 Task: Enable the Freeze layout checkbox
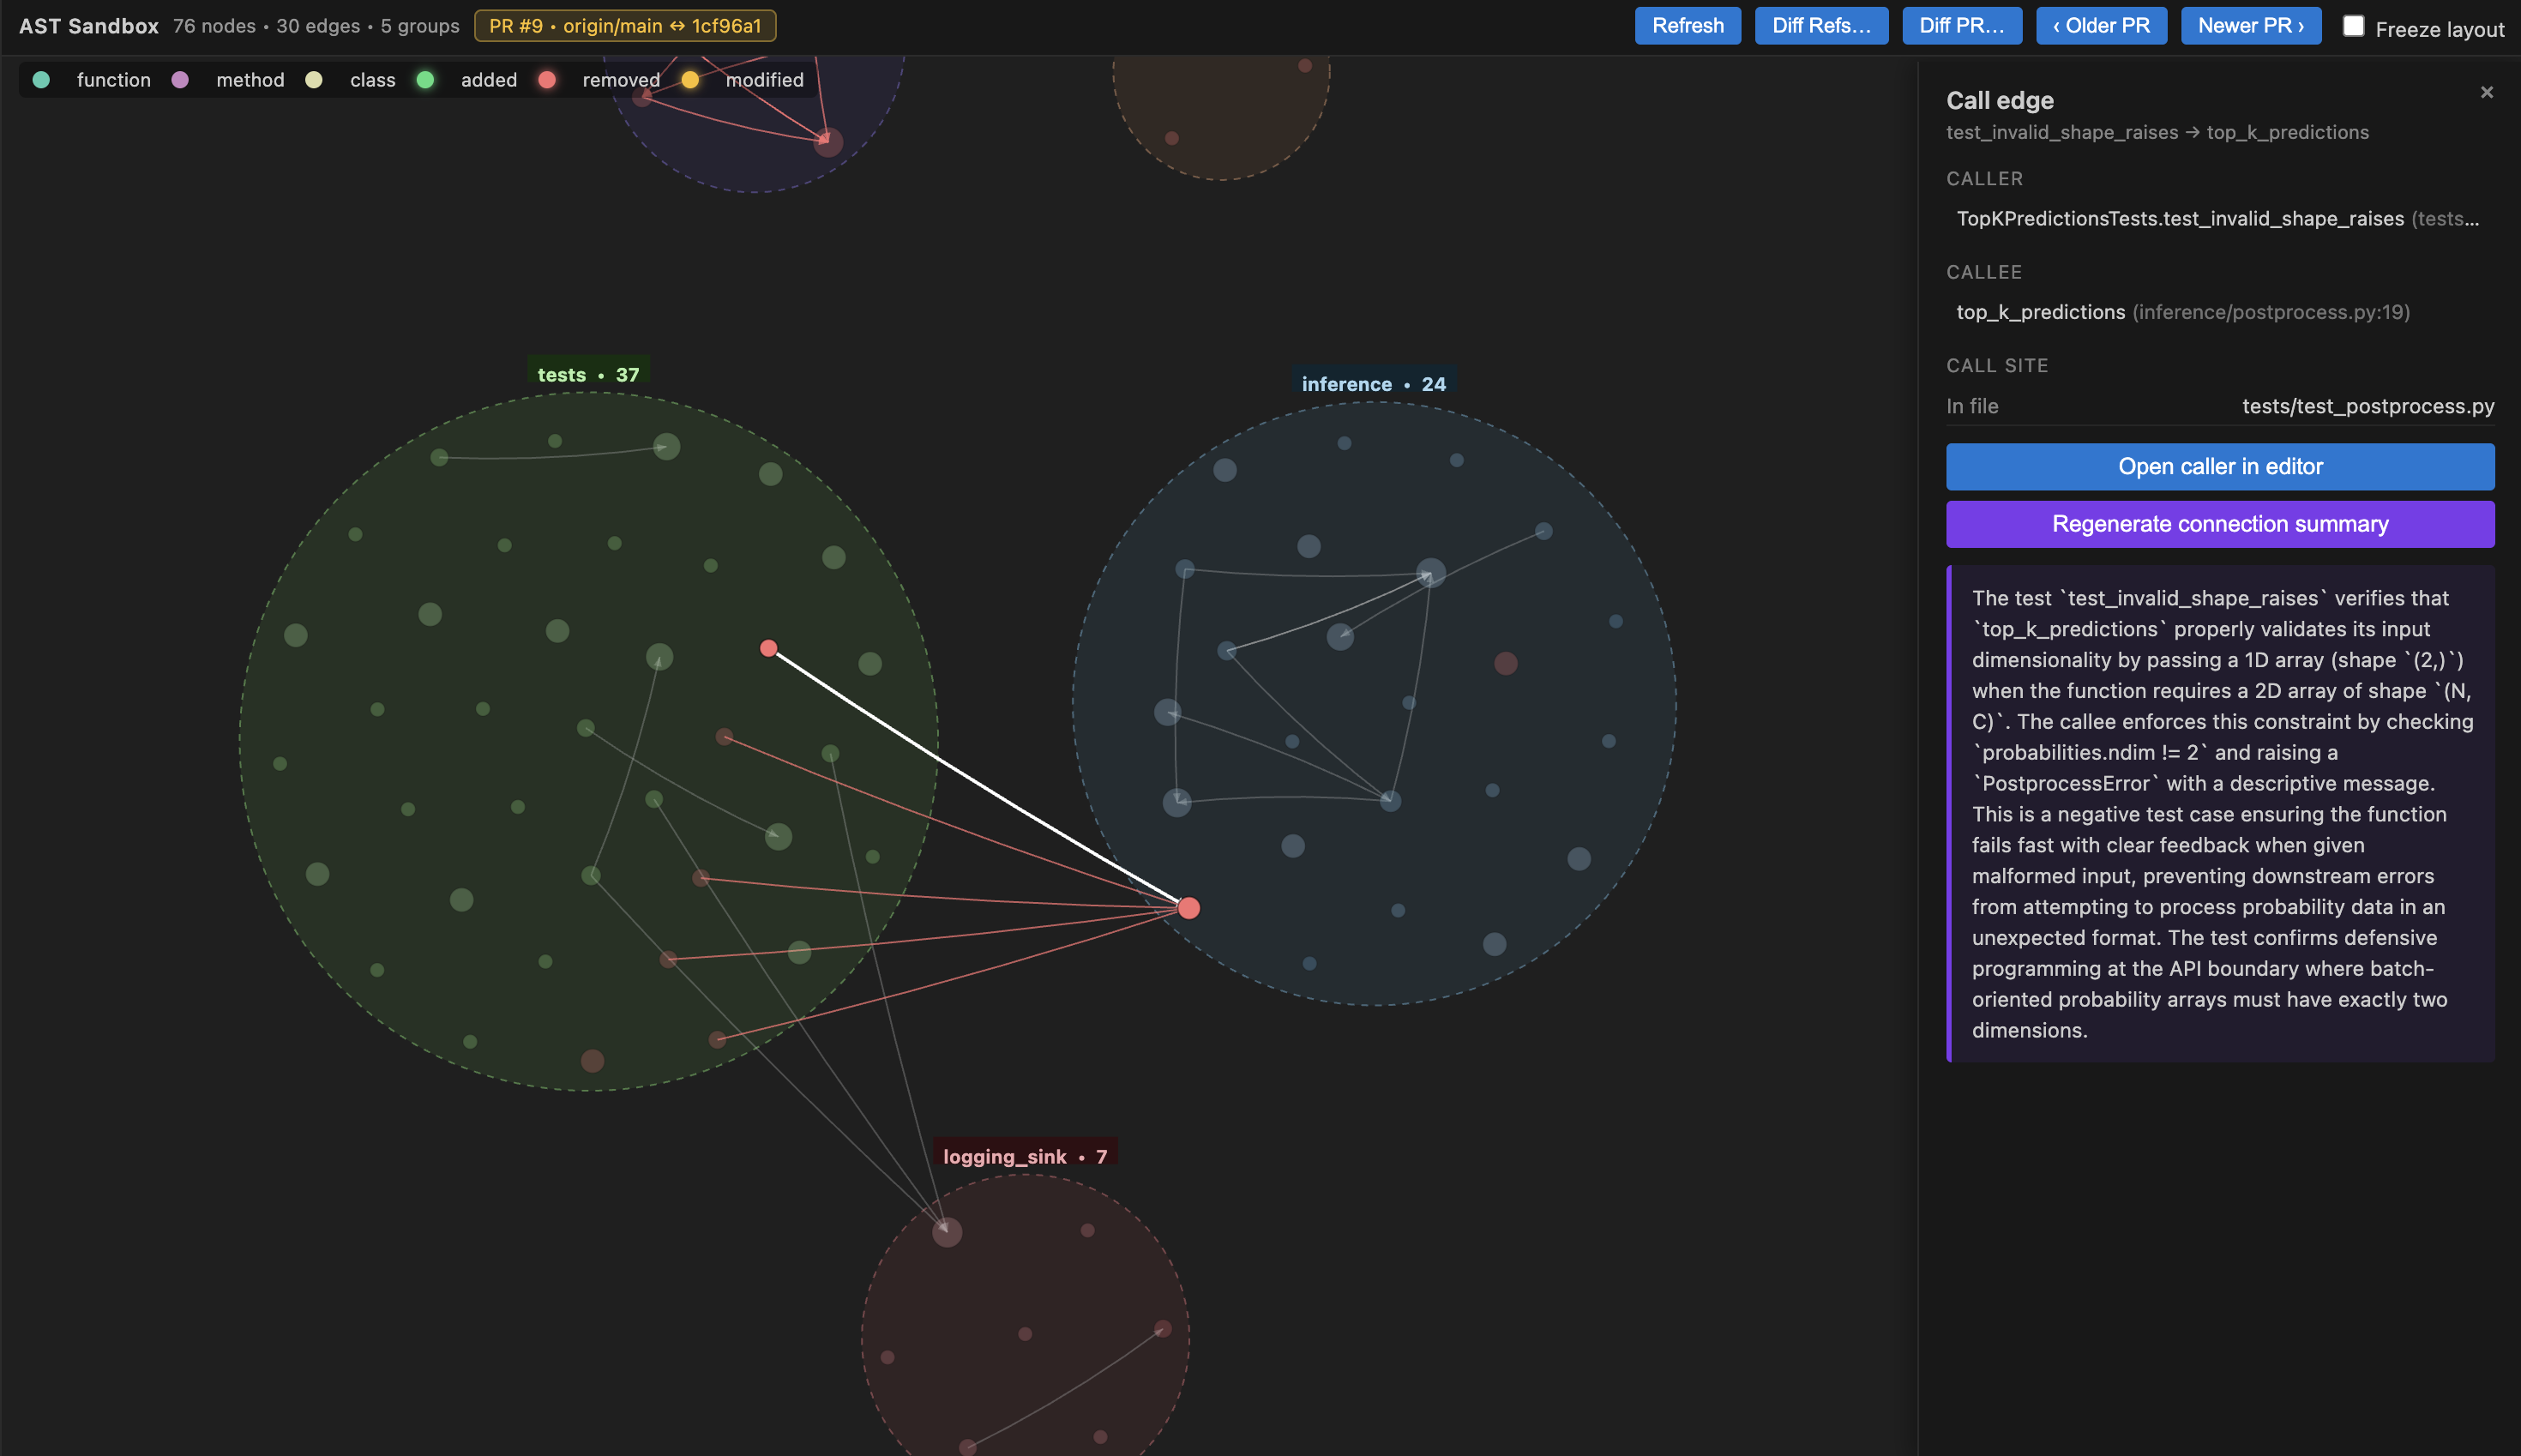pos(2353,27)
